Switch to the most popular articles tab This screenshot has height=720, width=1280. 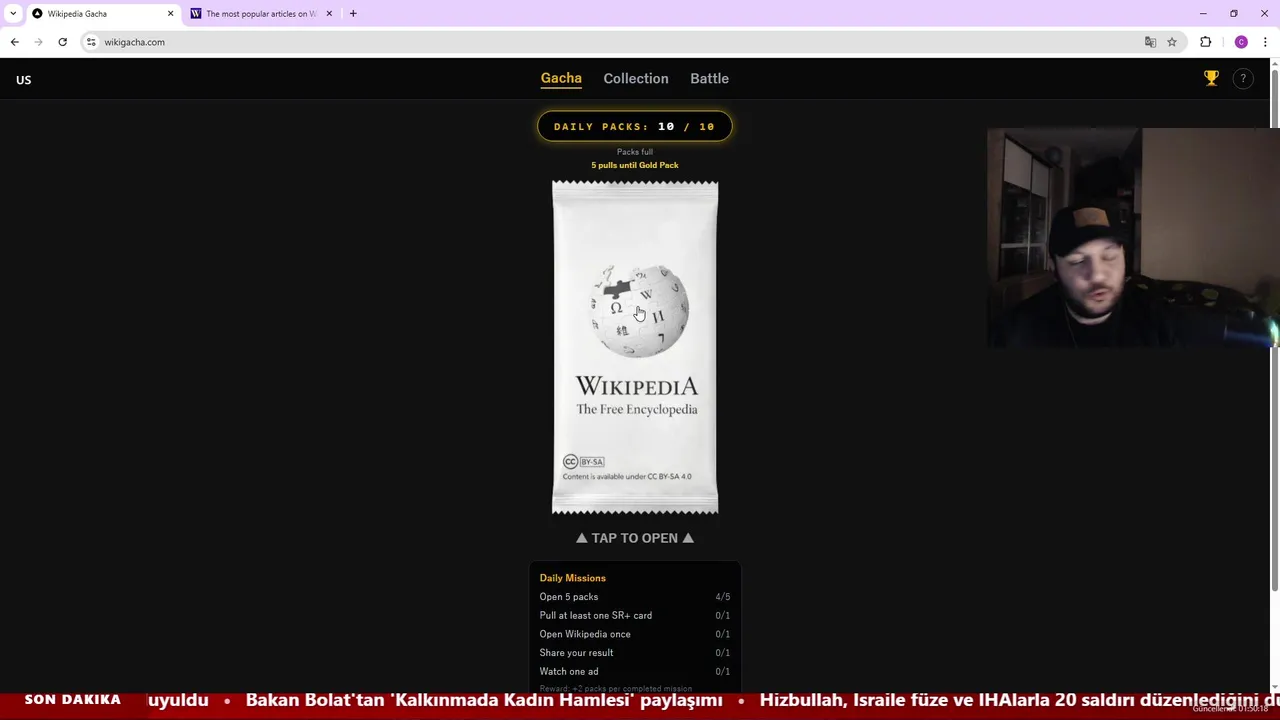(x=261, y=13)
